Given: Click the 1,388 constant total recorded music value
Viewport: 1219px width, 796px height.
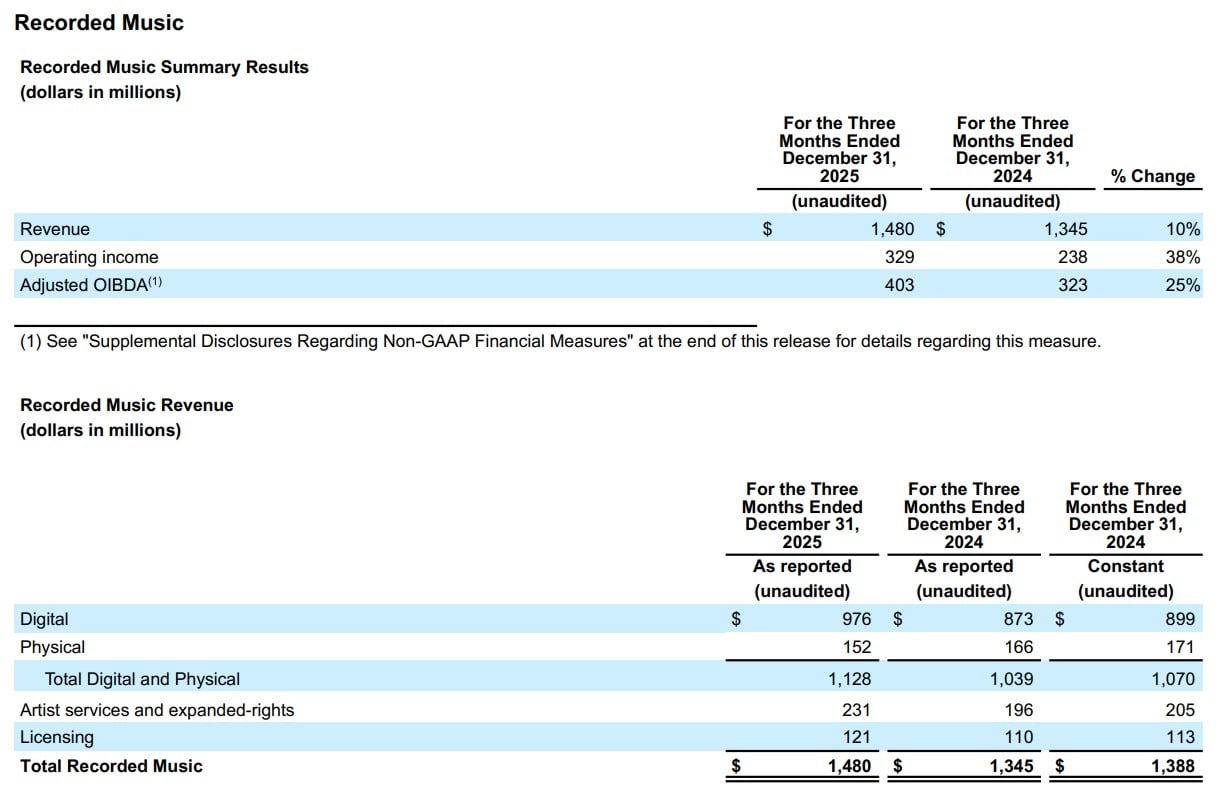Looking at the screenshot, I should pyautogui.click(x=1172, y=766).
